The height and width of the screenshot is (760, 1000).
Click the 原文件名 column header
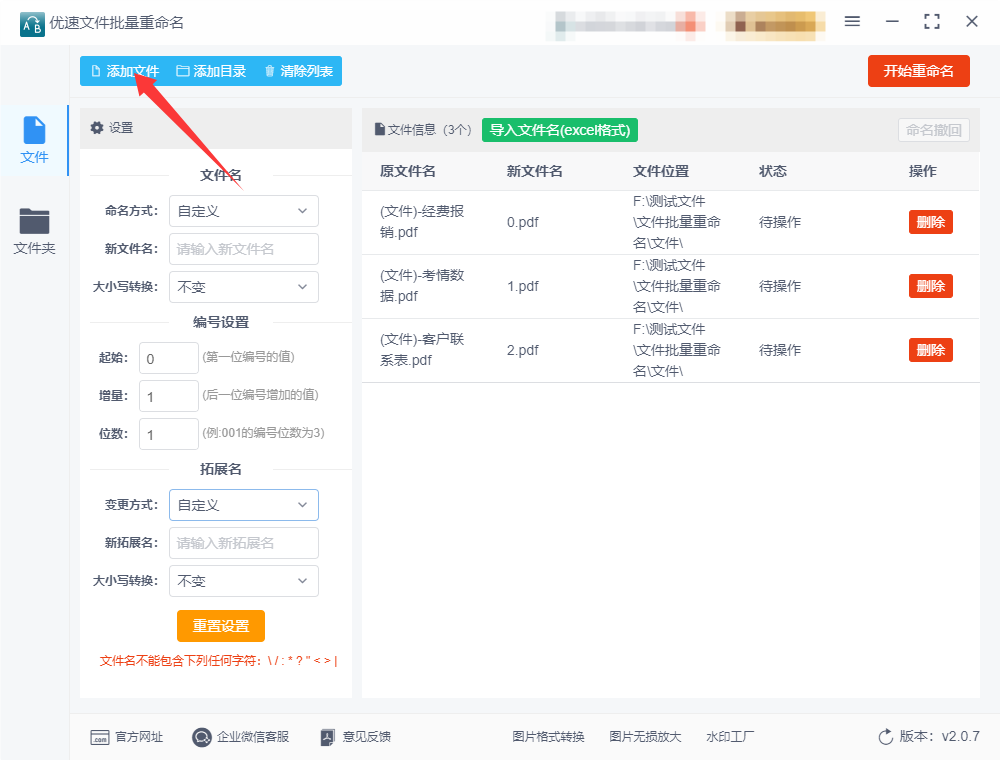click(x=408, y=171)
